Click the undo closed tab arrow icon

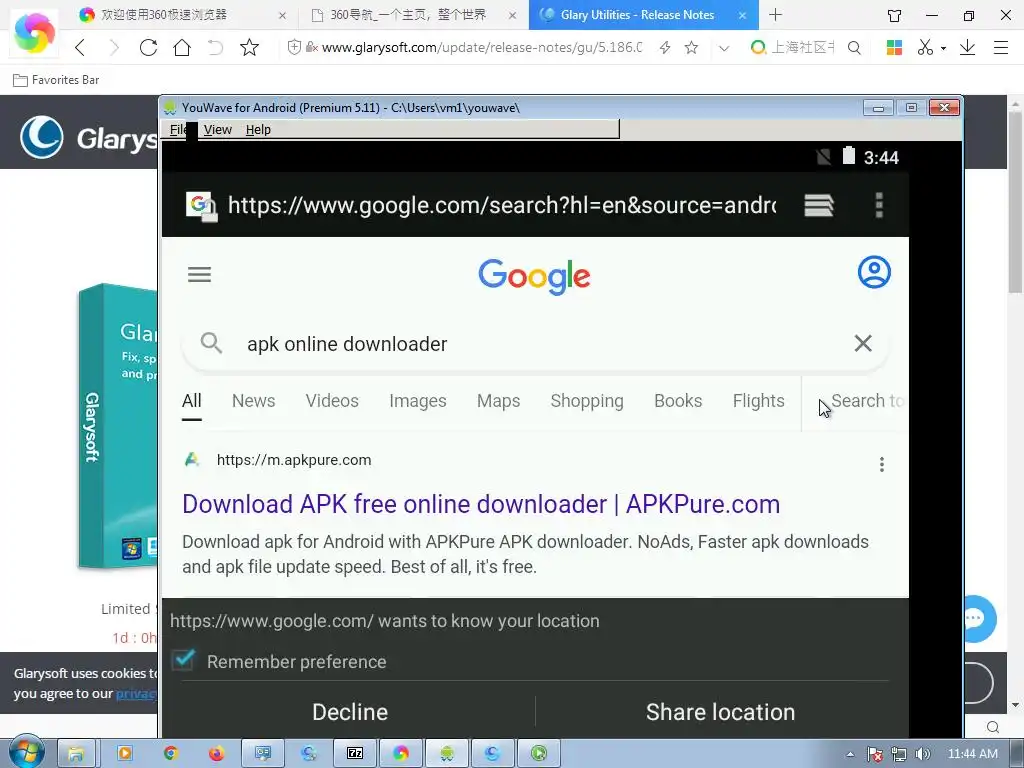pyautogui.click(x=216, y=47)
